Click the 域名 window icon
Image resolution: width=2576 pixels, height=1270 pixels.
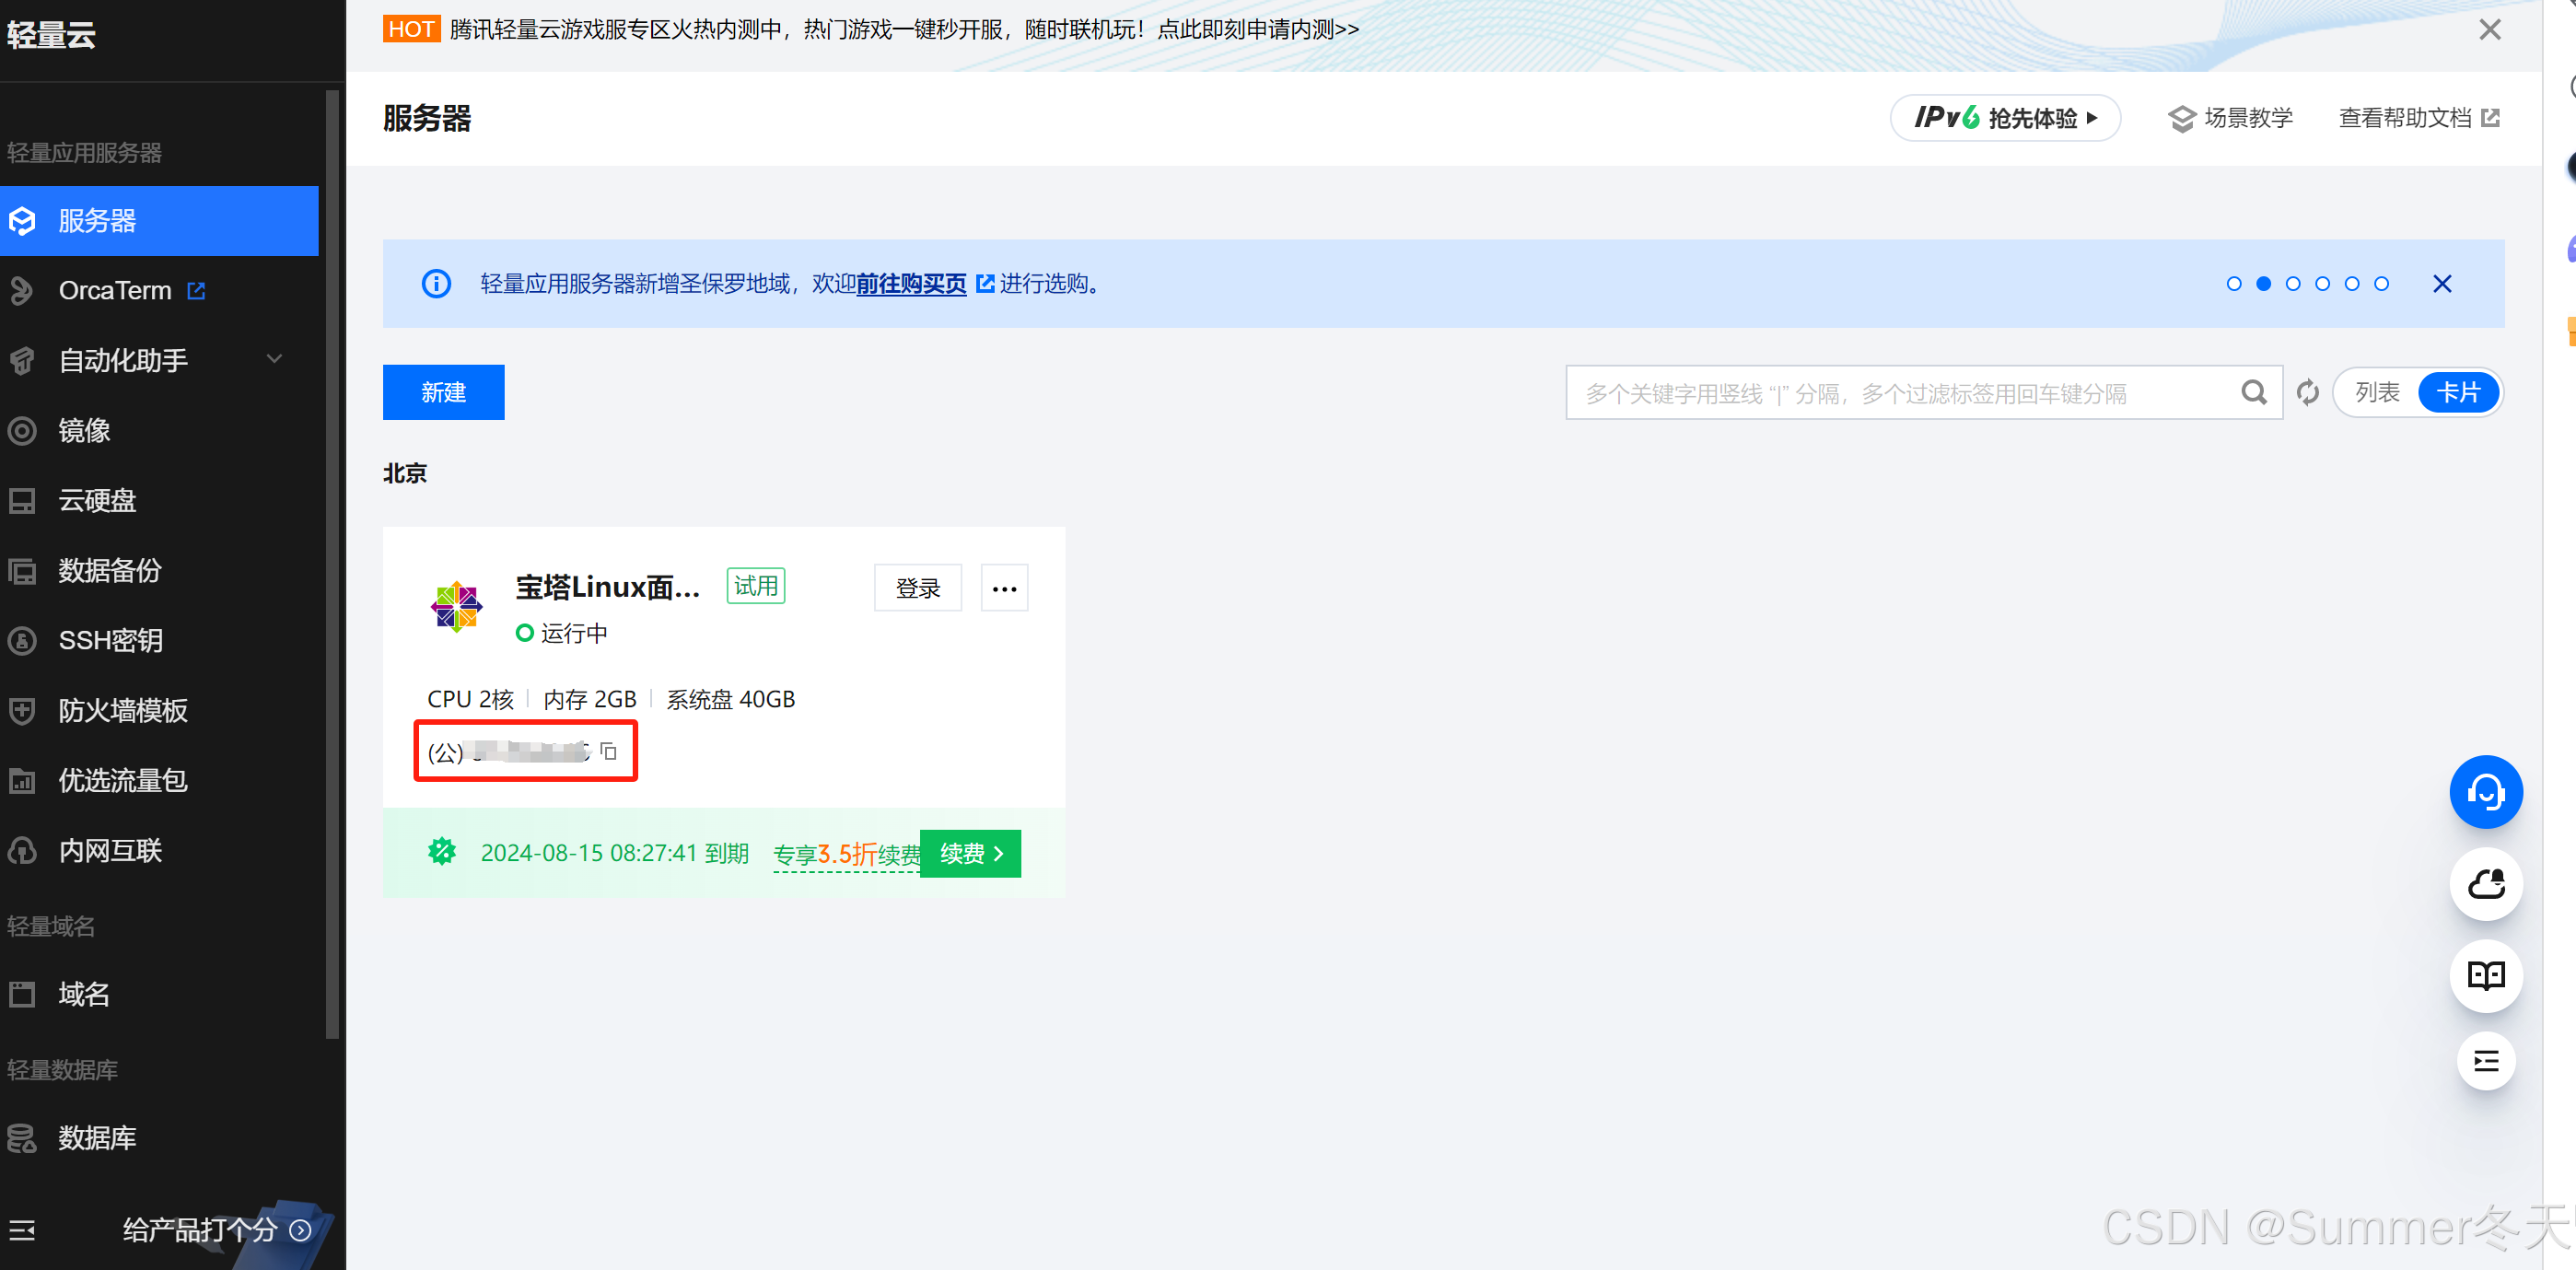(x=22, y=994)
